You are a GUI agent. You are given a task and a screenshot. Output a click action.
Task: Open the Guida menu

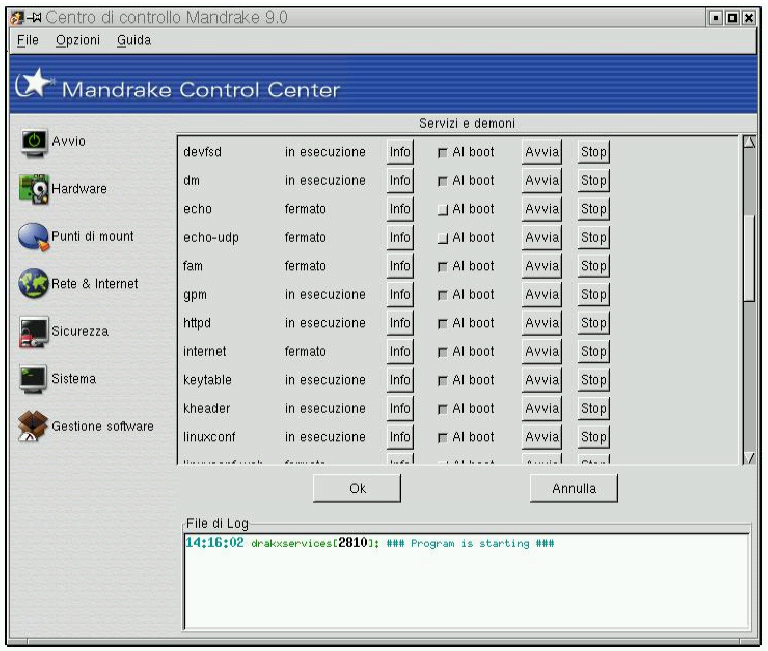tap(134, 40)
